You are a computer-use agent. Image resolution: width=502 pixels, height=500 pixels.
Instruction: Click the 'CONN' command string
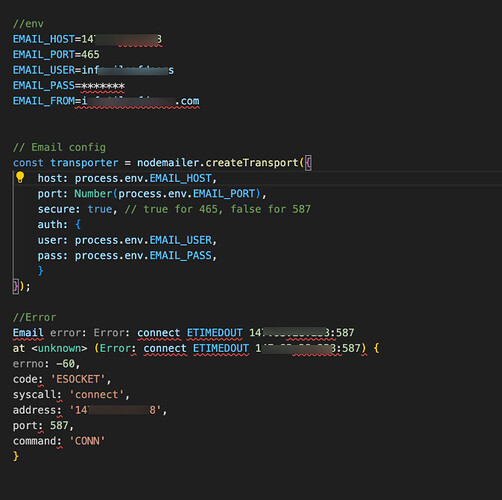pos(87,441)
